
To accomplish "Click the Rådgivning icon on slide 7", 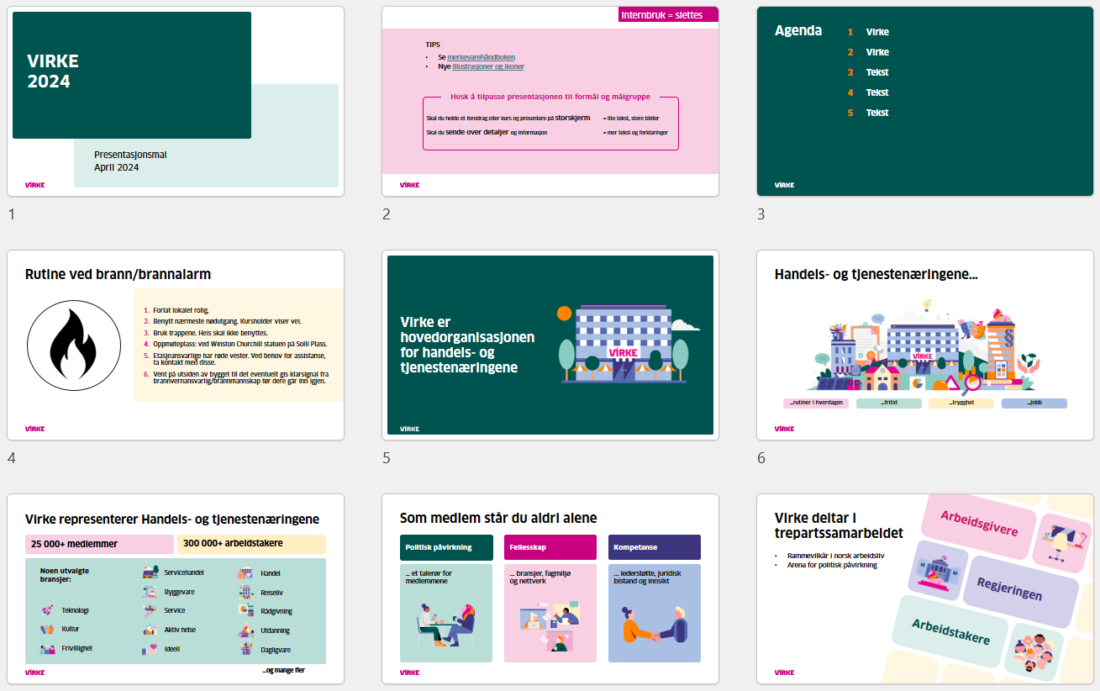I will (246, 610).
